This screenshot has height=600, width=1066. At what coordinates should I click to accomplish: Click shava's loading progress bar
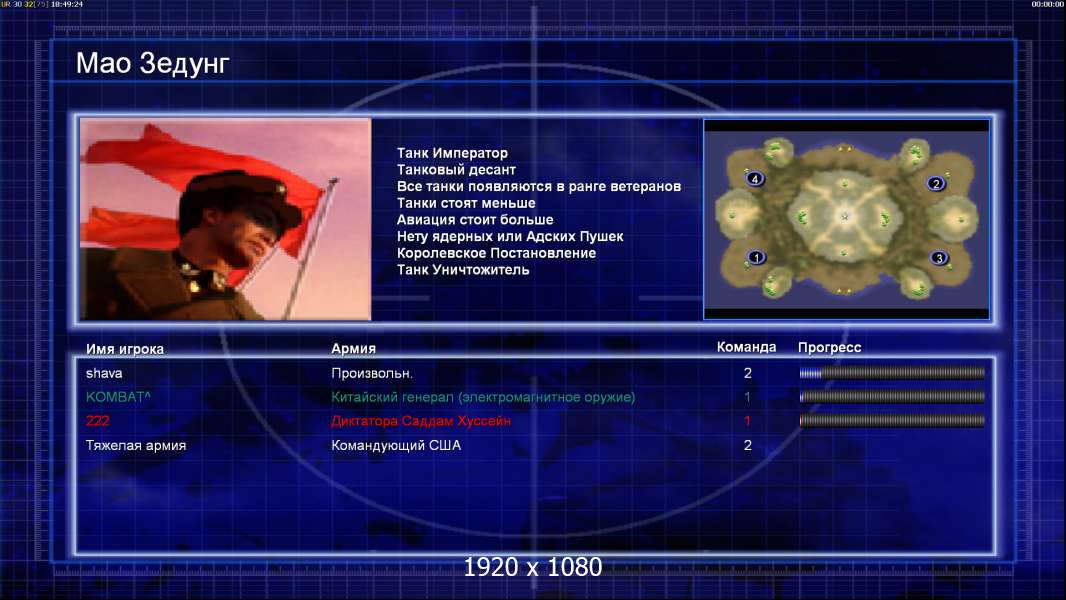click(x=892, y=372)
